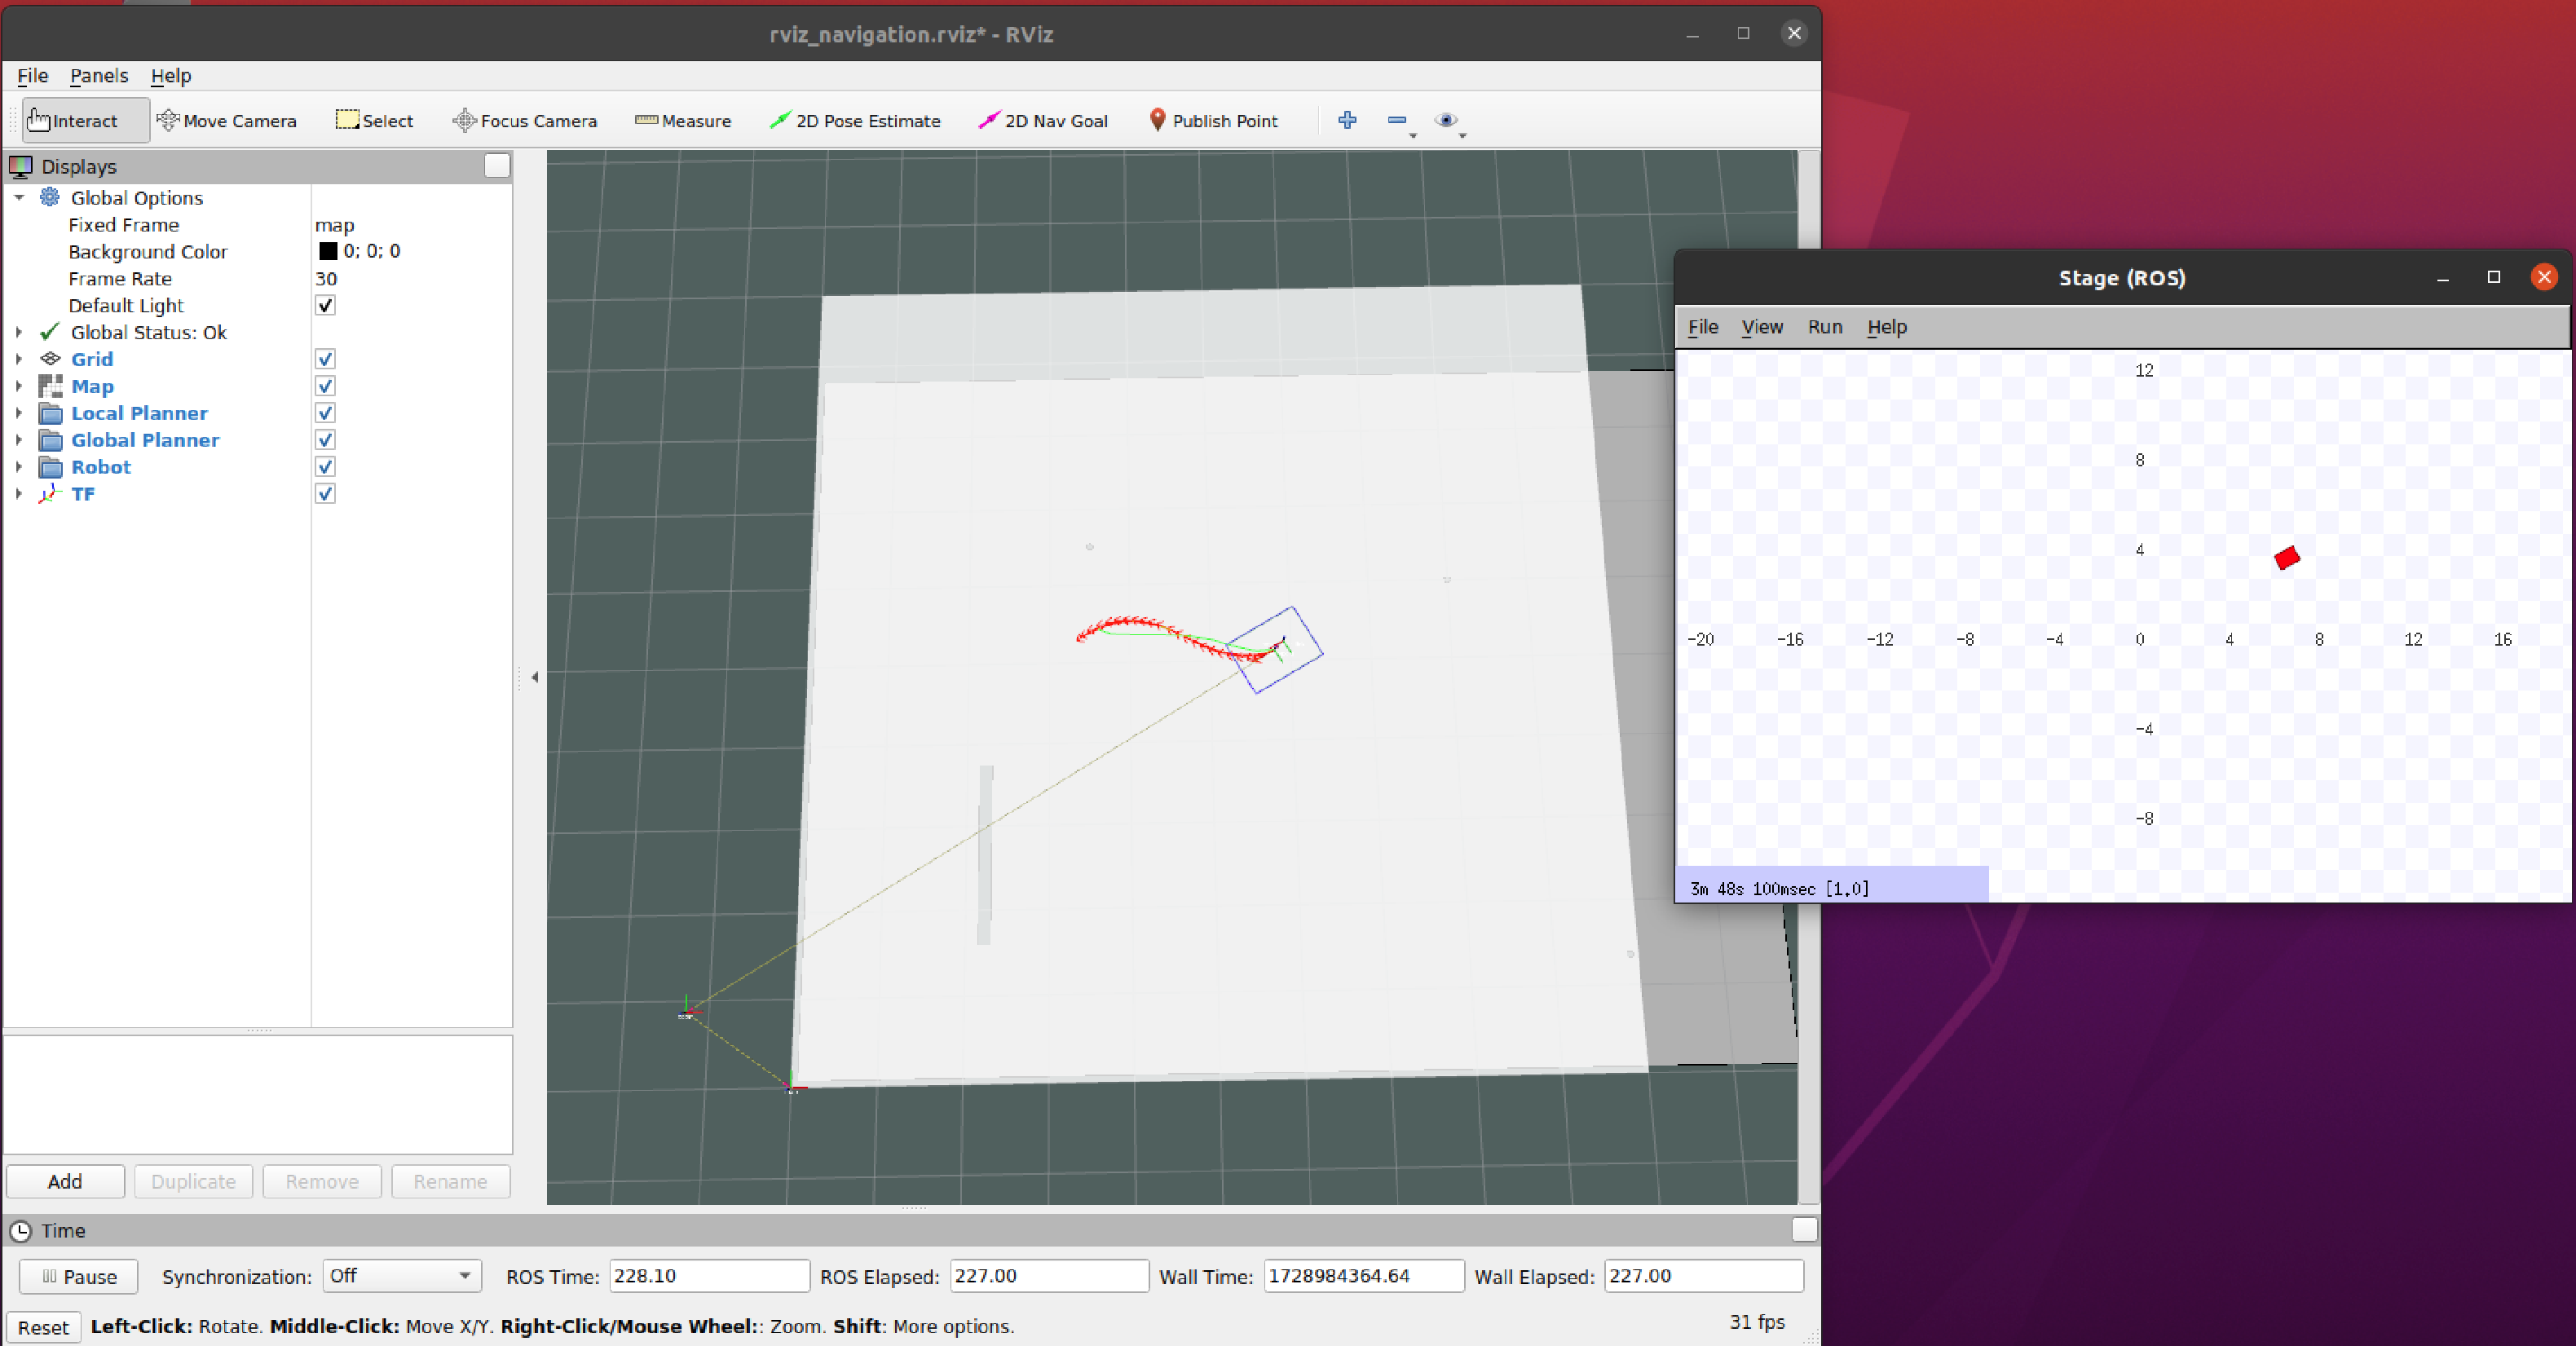Click the TF axes icon

pyautogui.click(x=50, y=494)
